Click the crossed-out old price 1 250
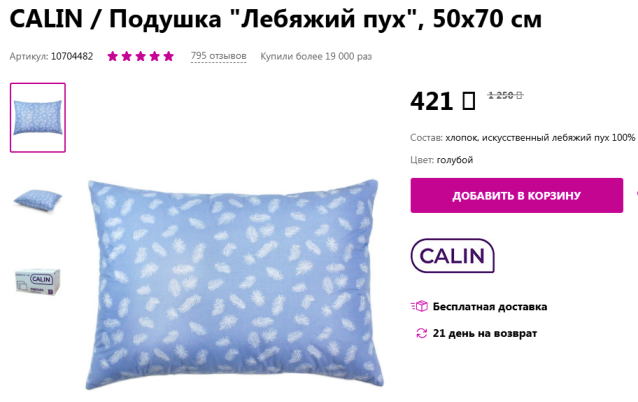 point(505,95)
